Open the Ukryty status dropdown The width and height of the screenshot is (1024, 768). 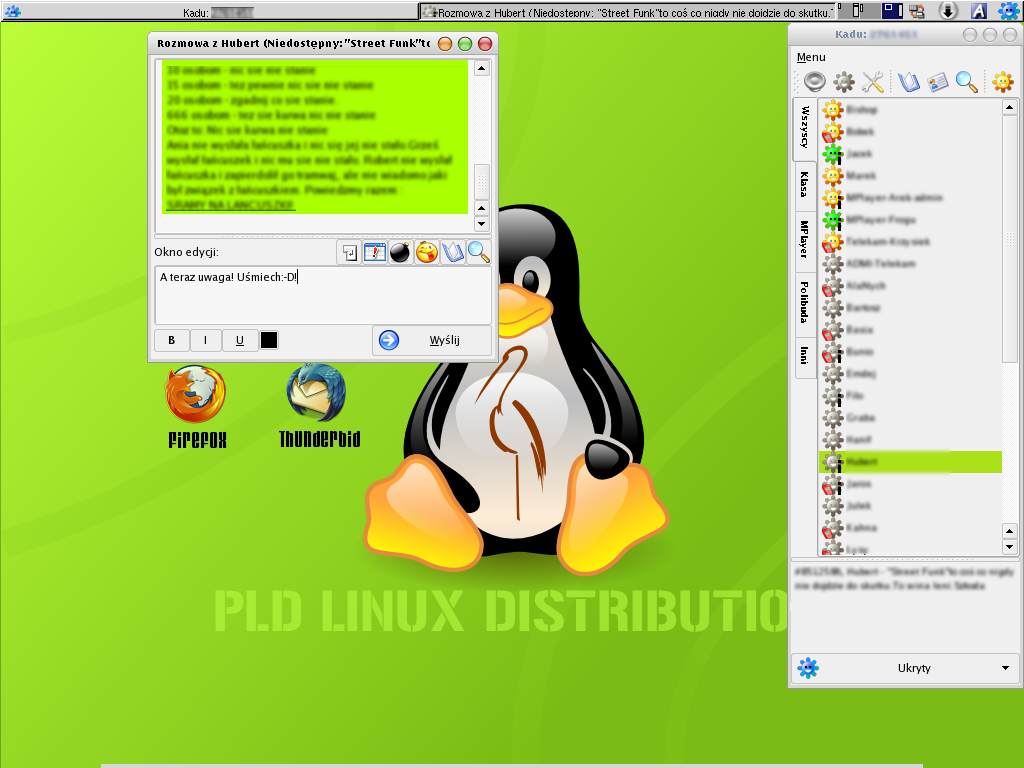click(905, 668)
